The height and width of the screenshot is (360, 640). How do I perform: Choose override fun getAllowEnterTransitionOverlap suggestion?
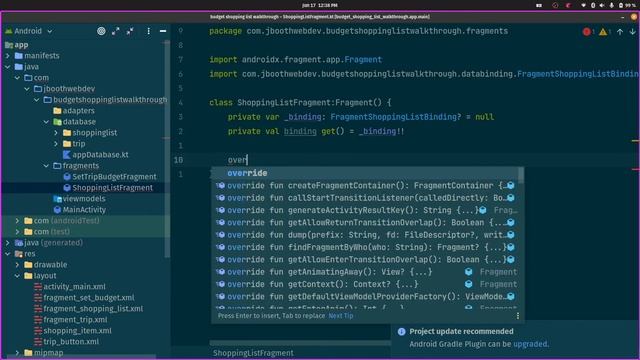tap(364, 260)
